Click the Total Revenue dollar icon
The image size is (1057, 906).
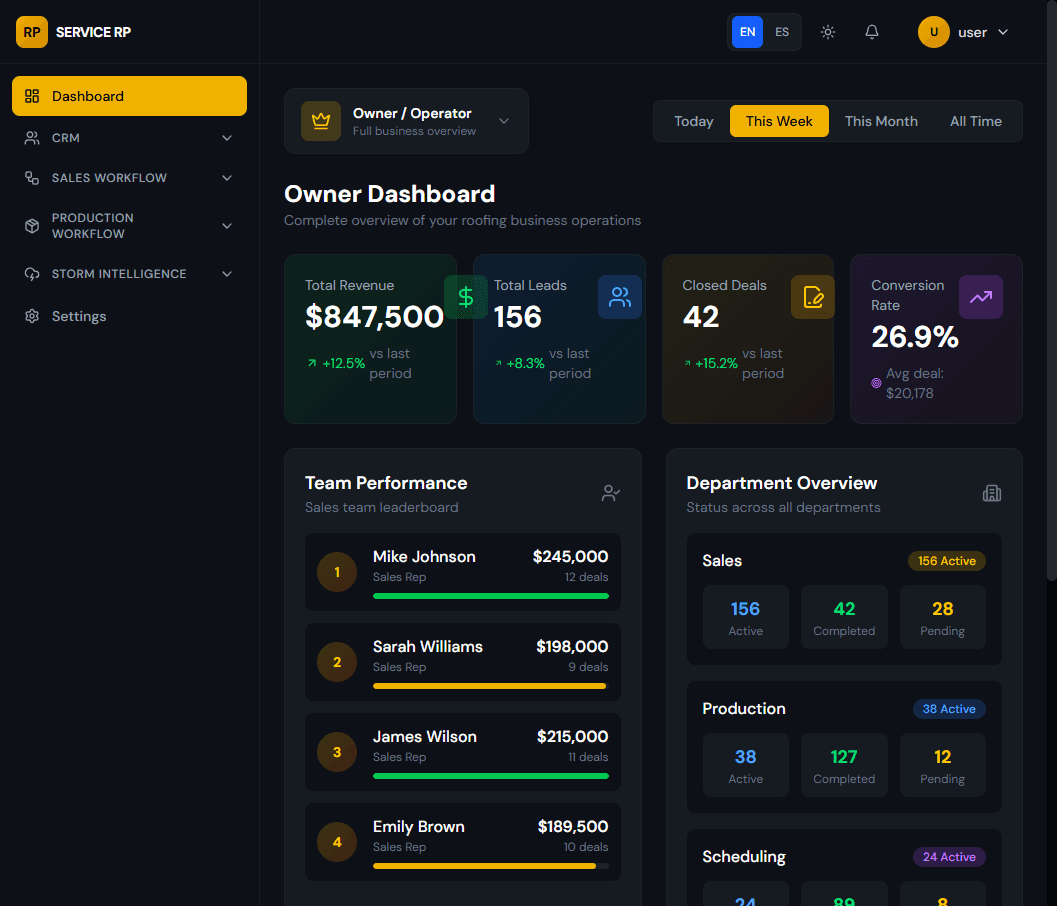(x=465, y=297)
